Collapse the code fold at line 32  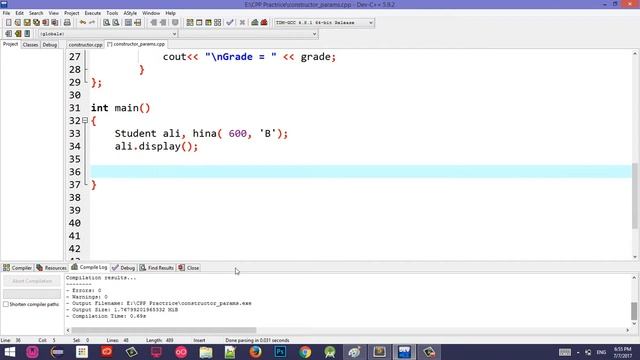tap(85, 120)
